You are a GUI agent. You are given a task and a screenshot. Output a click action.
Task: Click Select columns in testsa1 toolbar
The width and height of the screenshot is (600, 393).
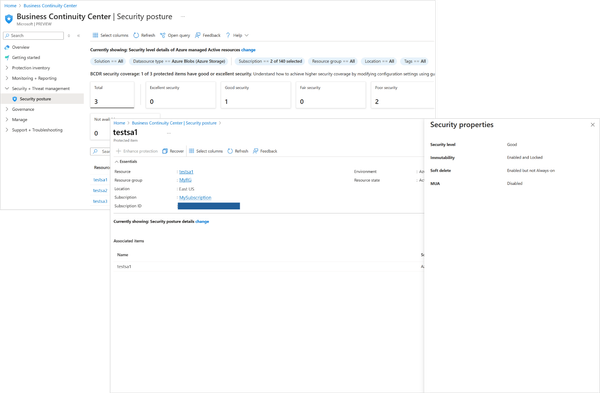pos(206,151)
